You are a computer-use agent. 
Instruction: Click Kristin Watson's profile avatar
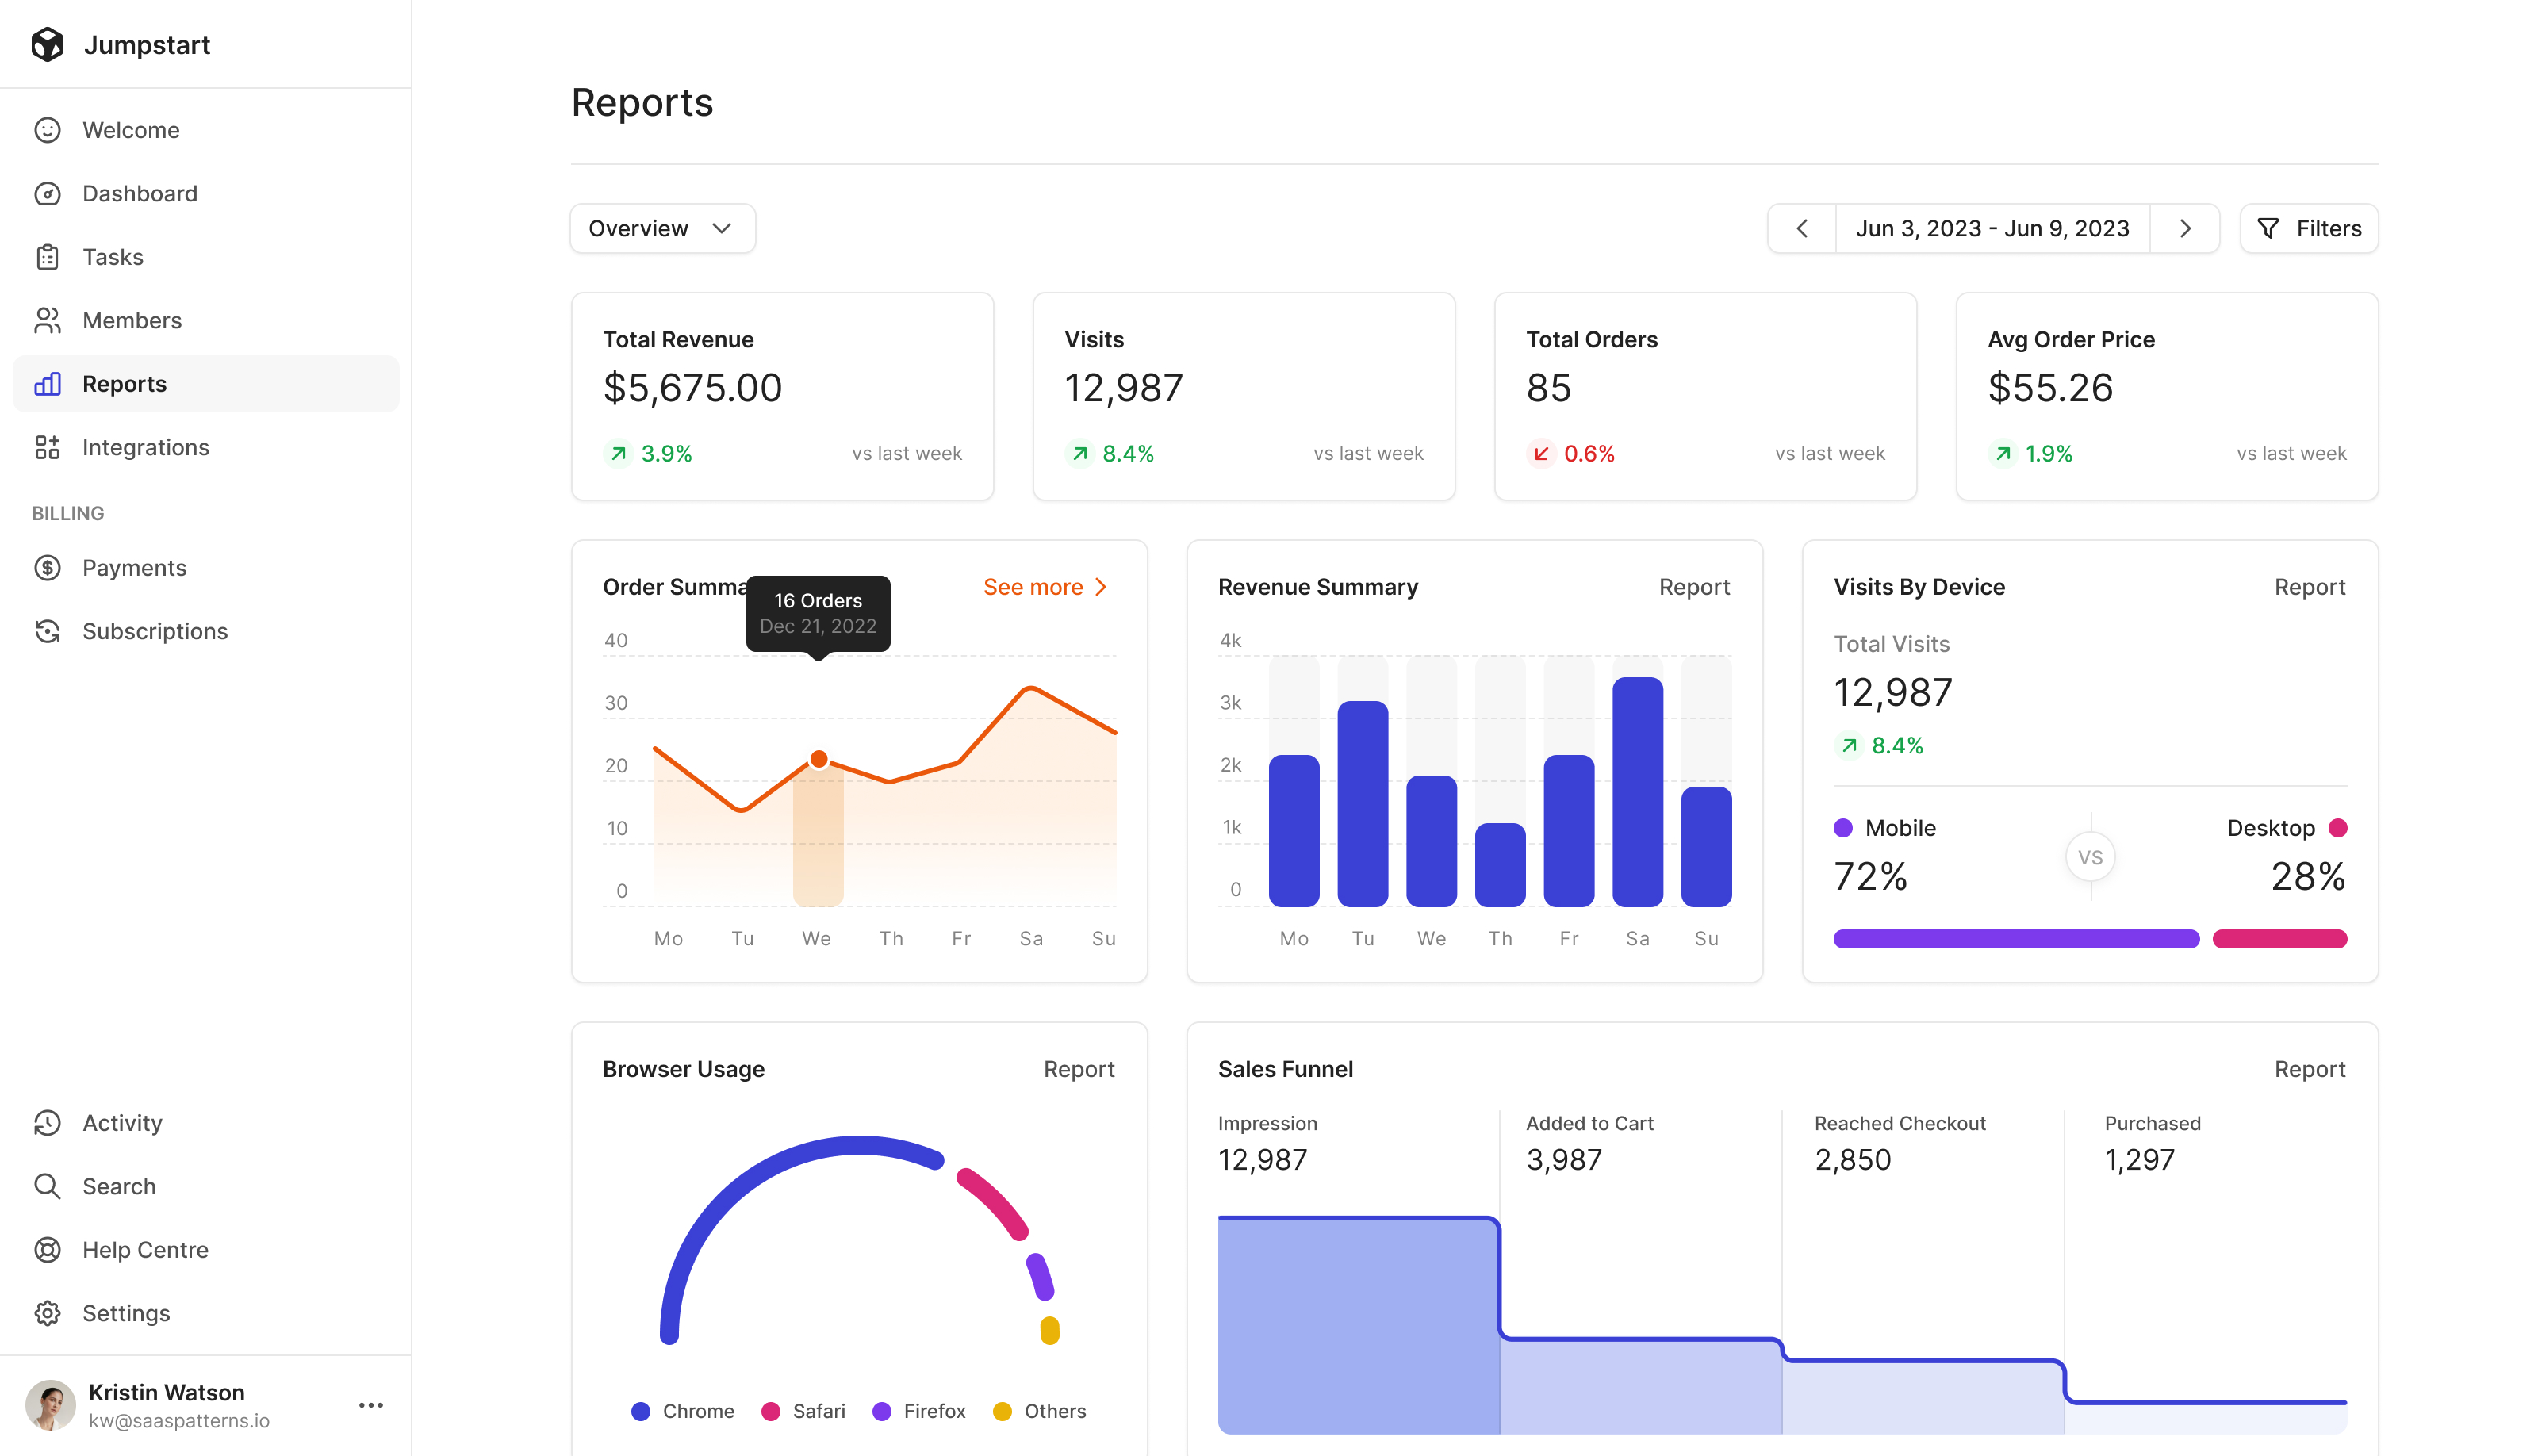click(50, 1405)
